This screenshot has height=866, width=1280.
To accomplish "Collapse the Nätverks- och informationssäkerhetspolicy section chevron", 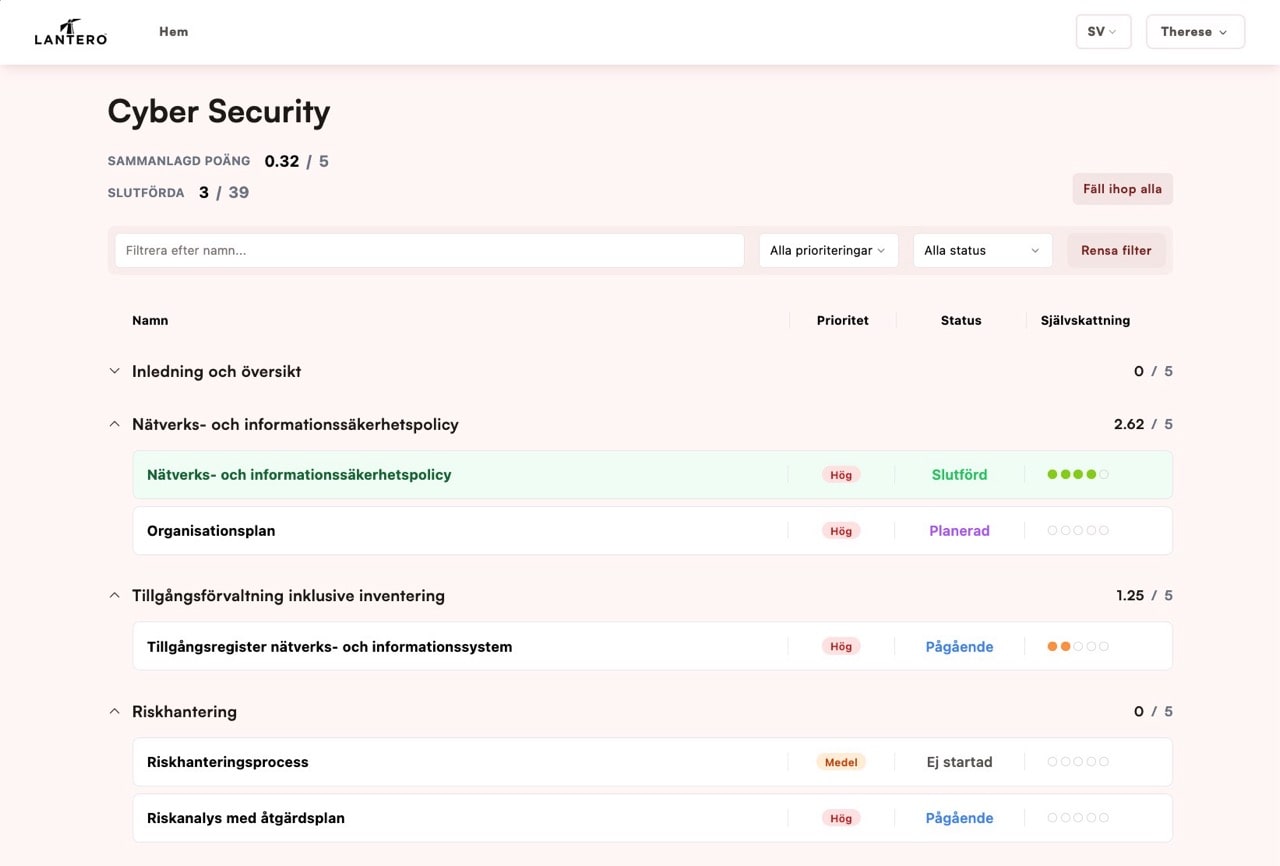I will 114,425.
